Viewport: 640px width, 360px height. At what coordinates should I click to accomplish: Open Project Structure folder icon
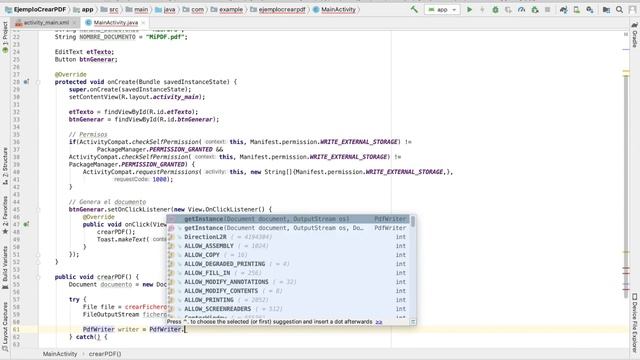click(x=606, y=9)
